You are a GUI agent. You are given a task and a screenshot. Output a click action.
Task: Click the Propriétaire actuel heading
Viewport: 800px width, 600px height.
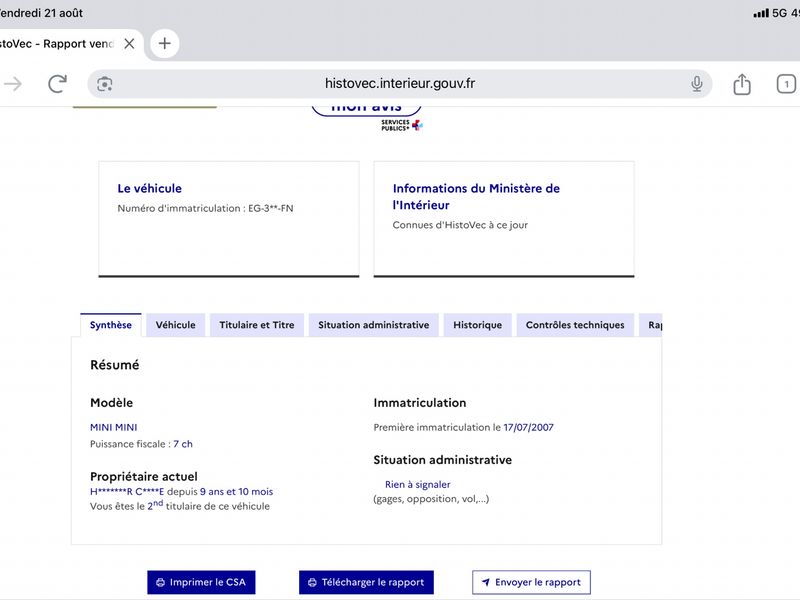143,477
